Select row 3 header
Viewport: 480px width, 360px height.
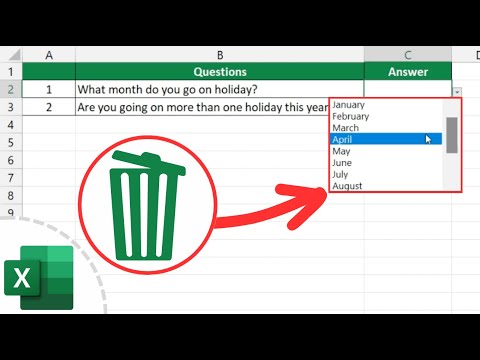pyautogui.click(x=11, y=107)
